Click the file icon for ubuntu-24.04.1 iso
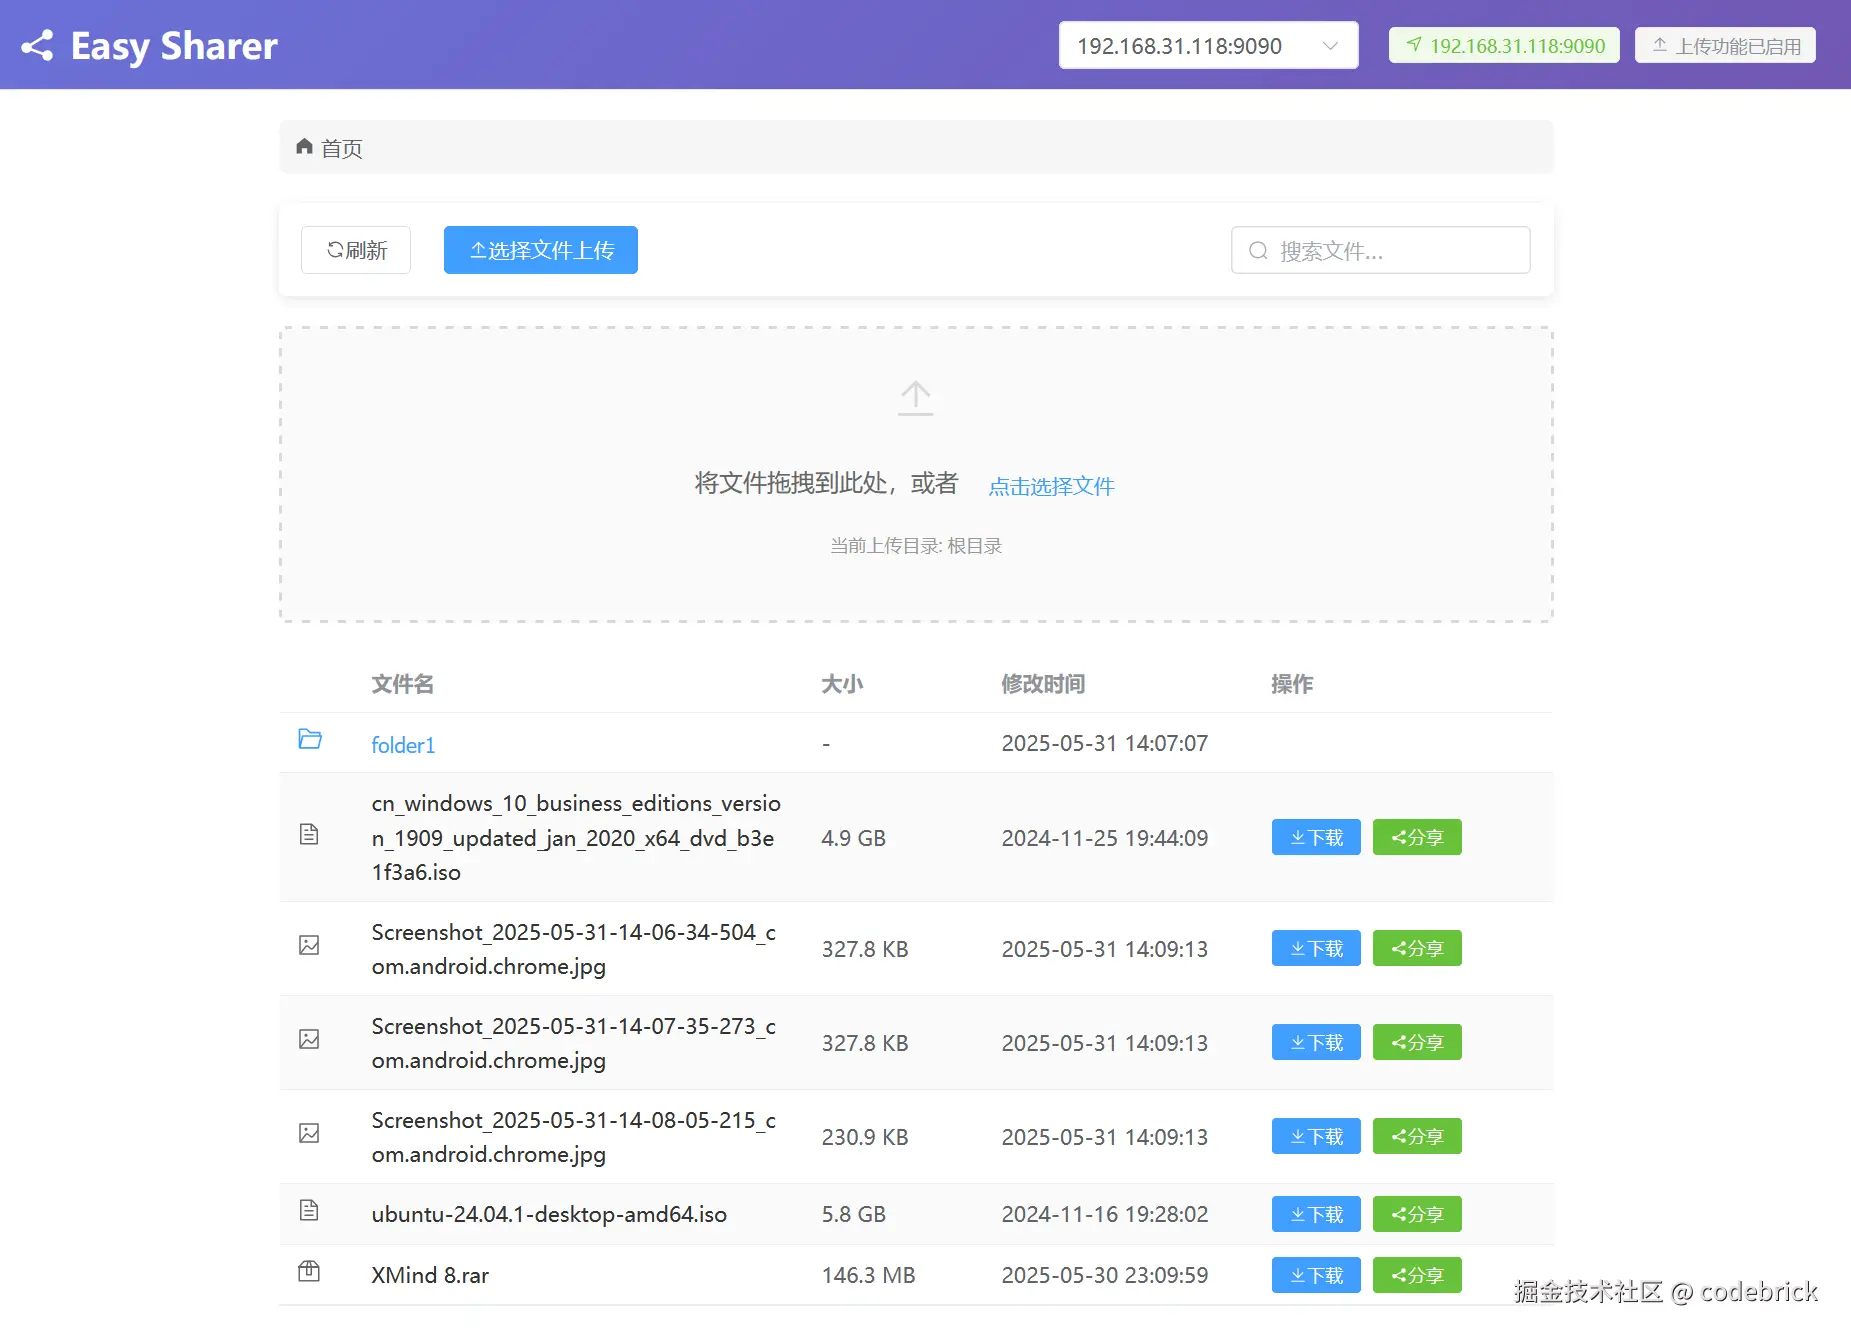 coord(309,1210)
